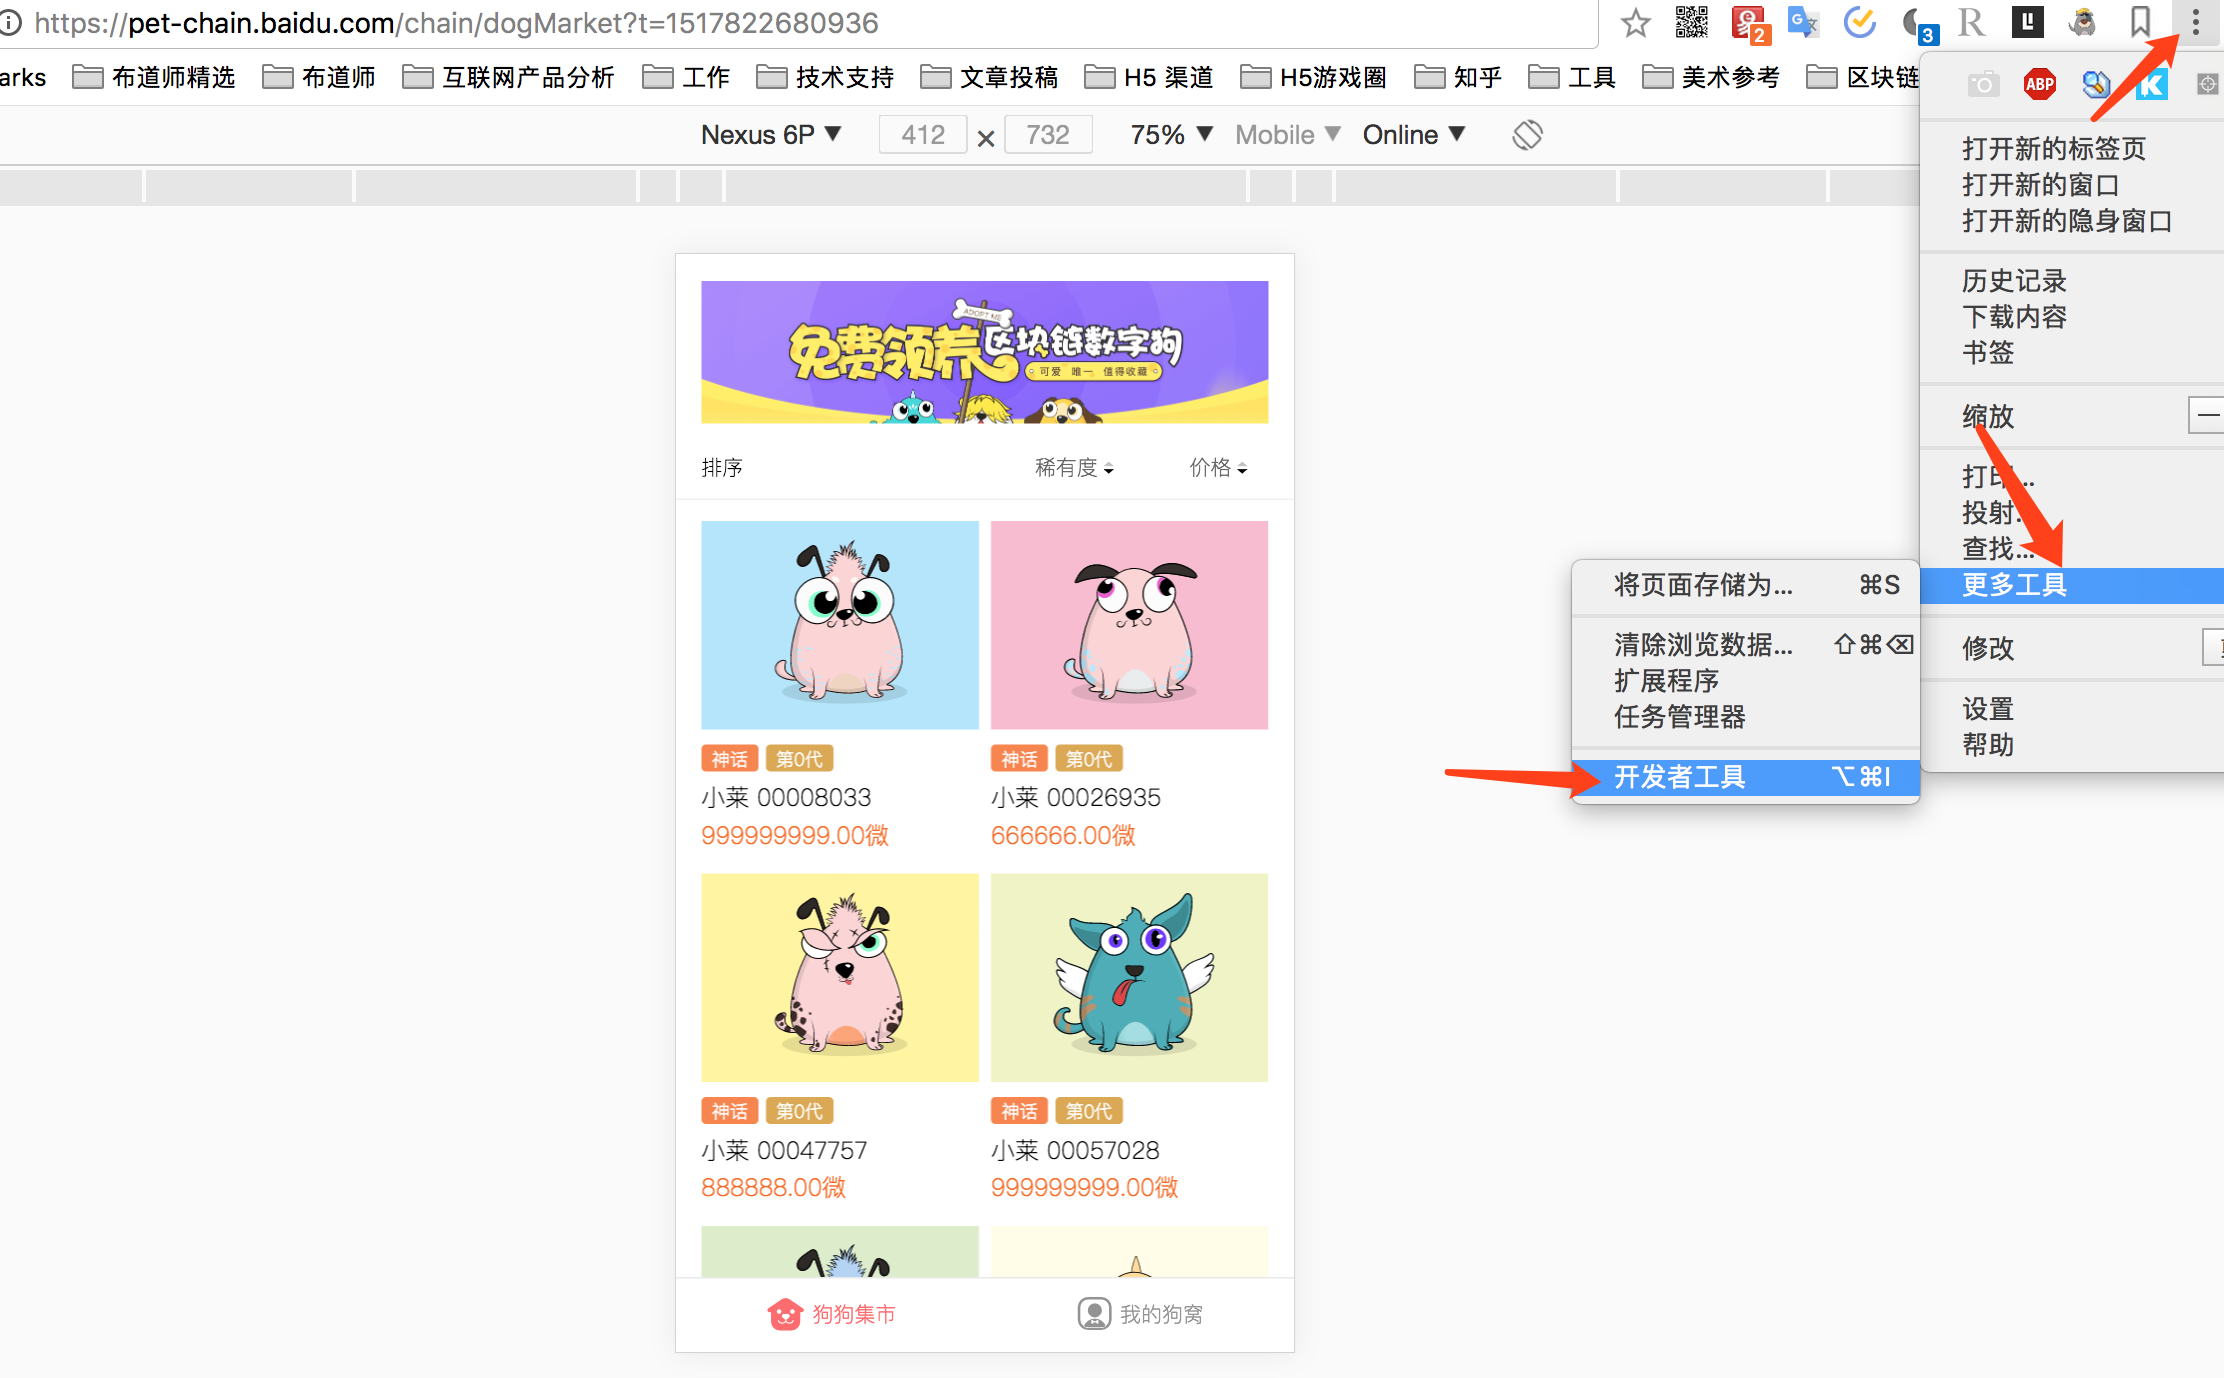Toggle sorting by 价格 price
Image resolution: width=2224 pixels, height=1378 pixels.
(x=1218, y=468)
